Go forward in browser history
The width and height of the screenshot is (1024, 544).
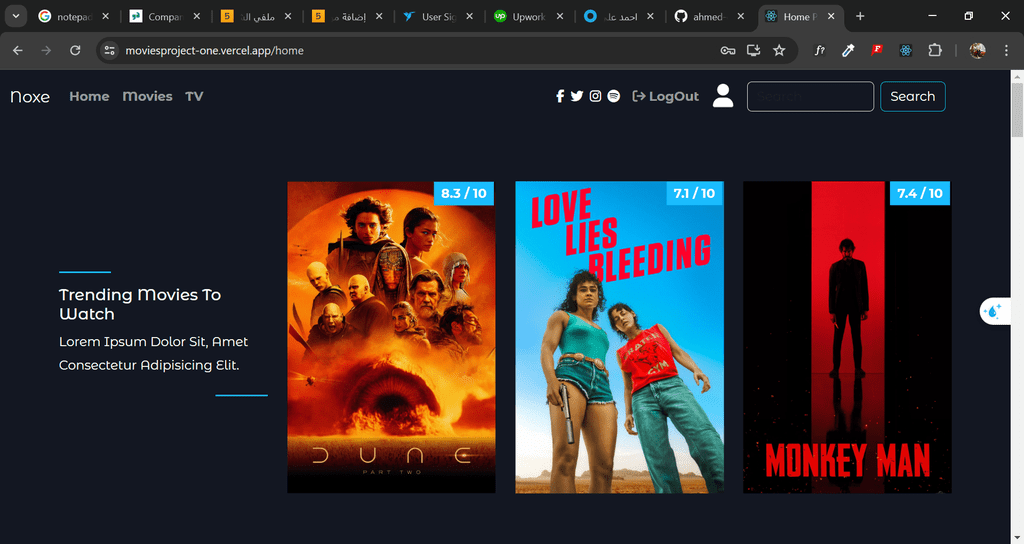tap(46, 50)
